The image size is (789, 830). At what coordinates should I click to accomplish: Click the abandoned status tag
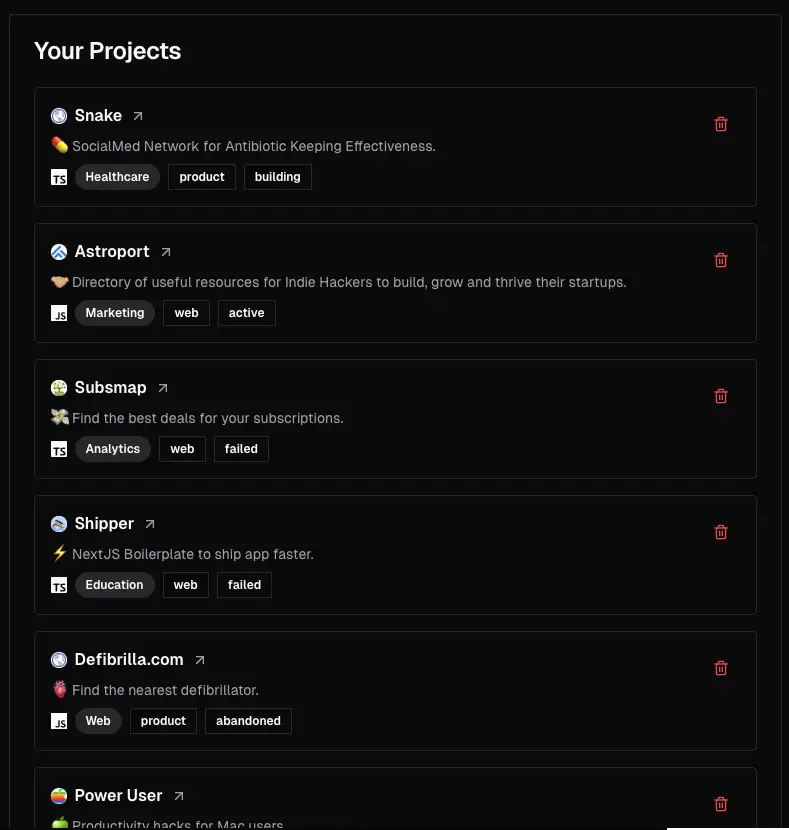(248, 721)
